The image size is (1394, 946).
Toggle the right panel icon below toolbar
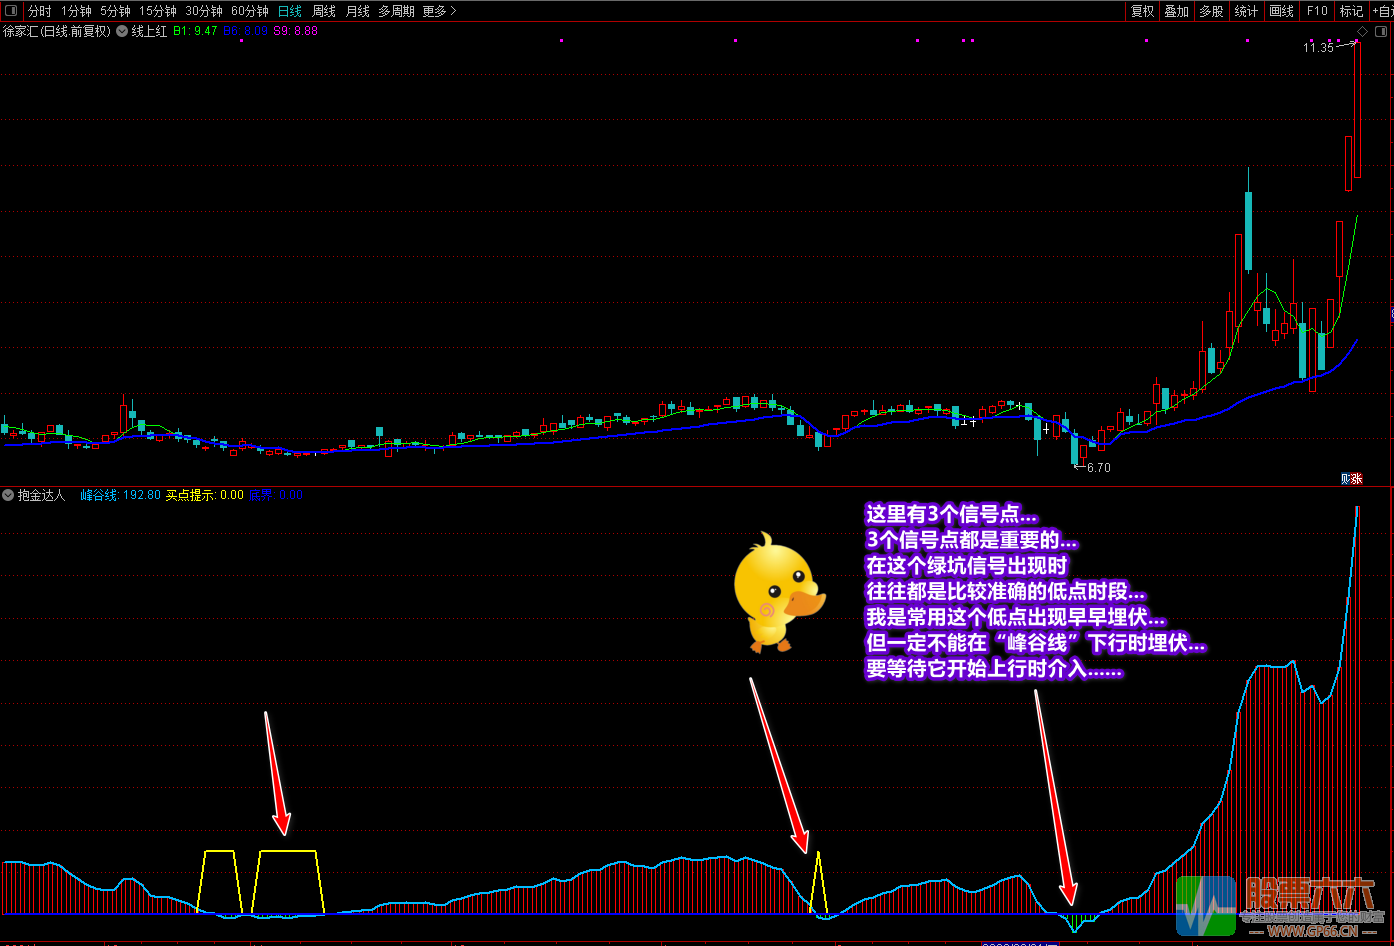[x=1379, y=32]
